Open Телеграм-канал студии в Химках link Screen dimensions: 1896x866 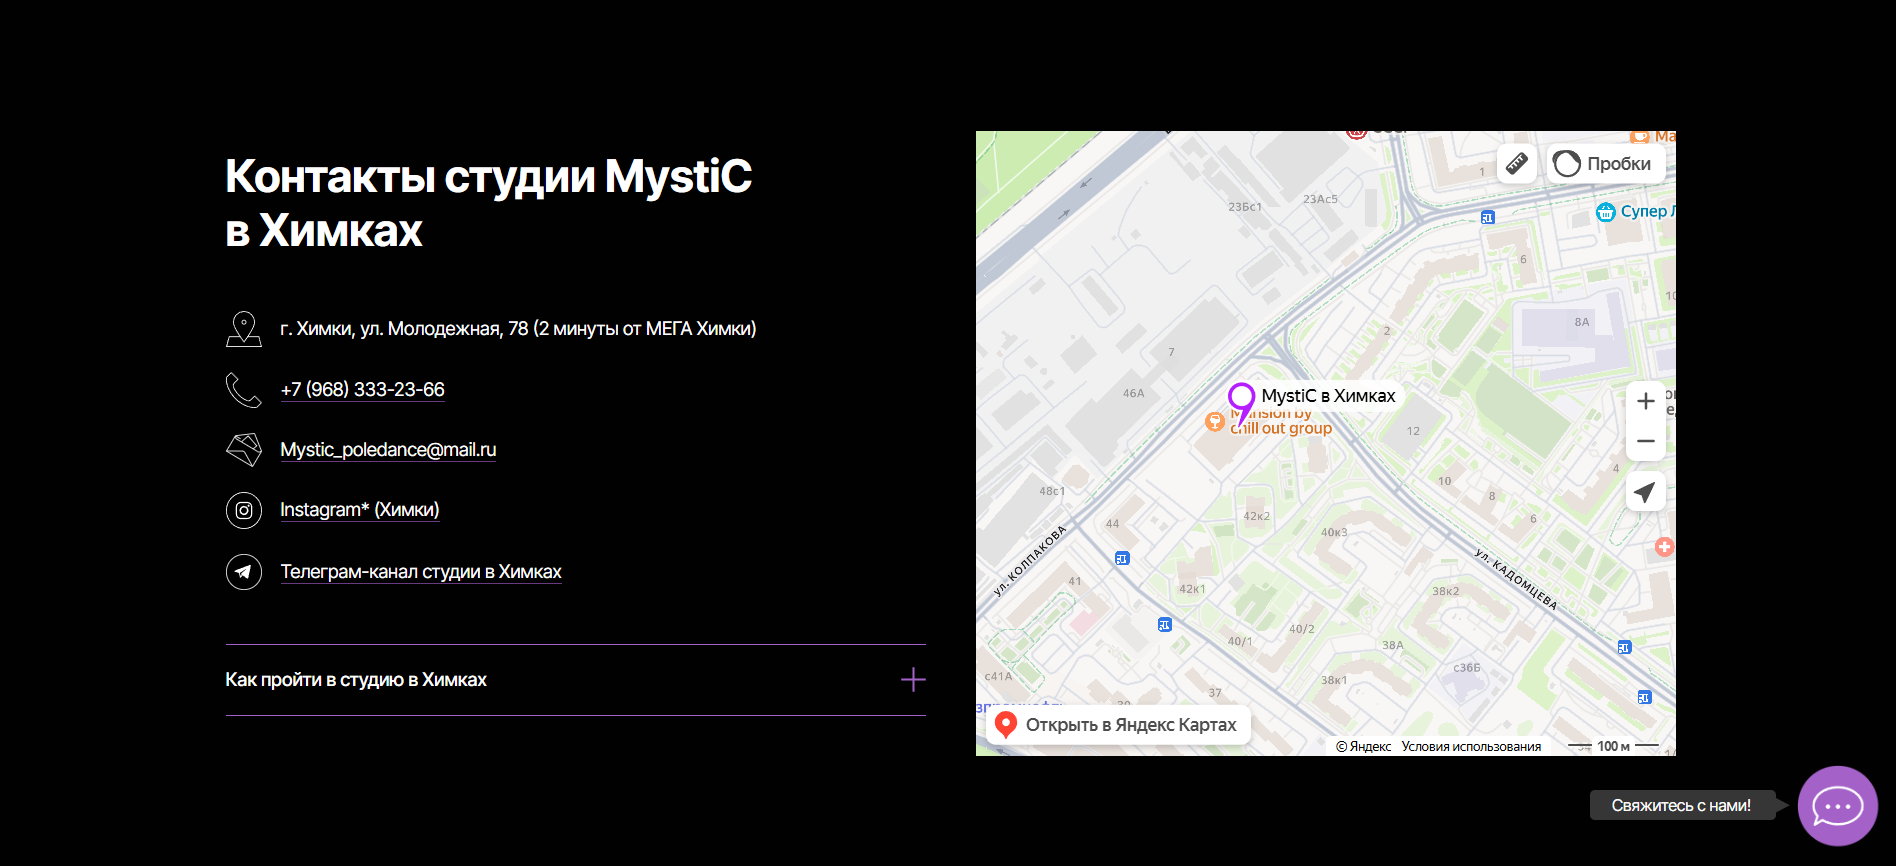tap(420, 572)
